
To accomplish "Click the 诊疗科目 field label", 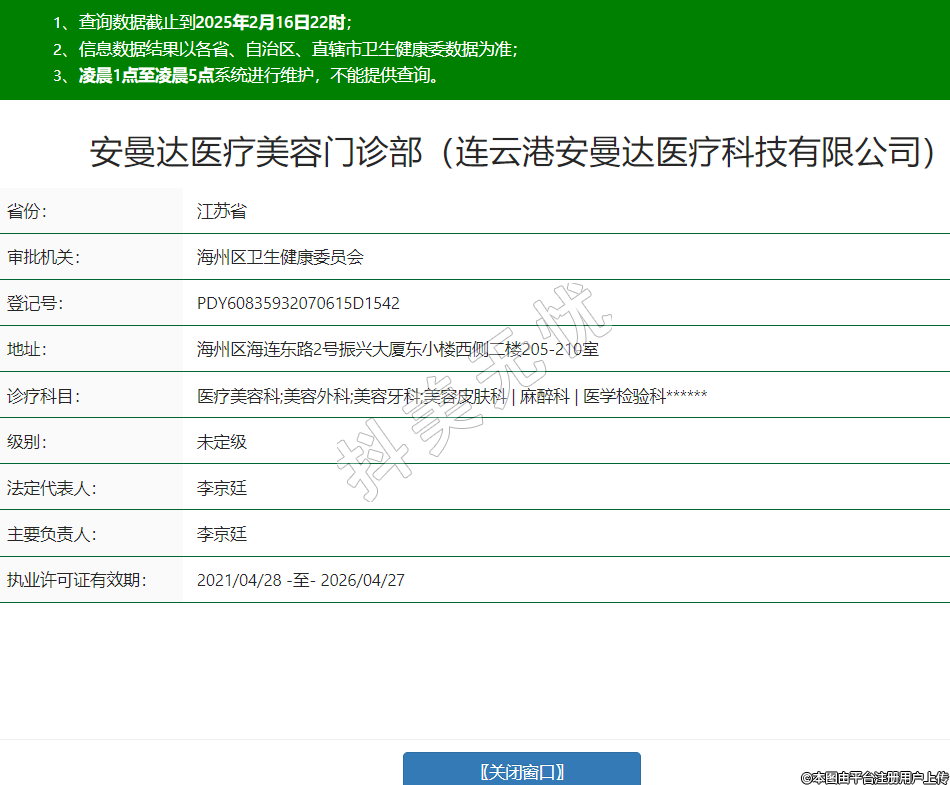I will 43,396.
